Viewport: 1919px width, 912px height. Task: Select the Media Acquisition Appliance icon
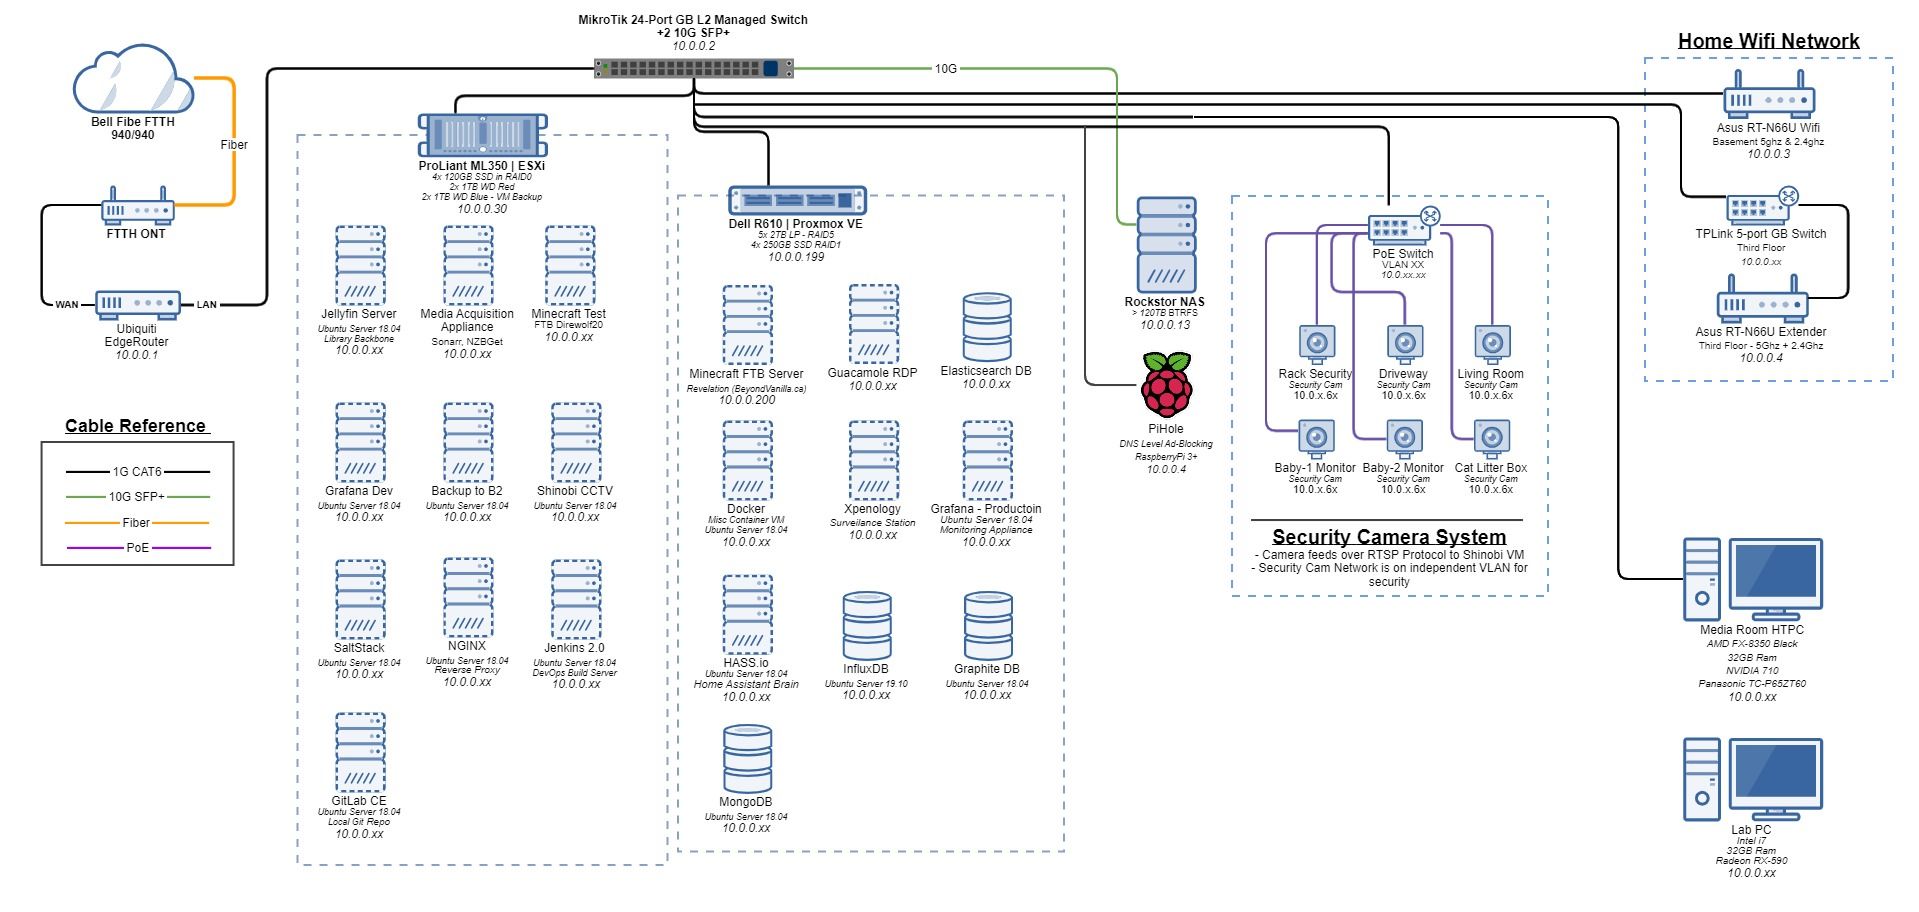pos(468,264)
